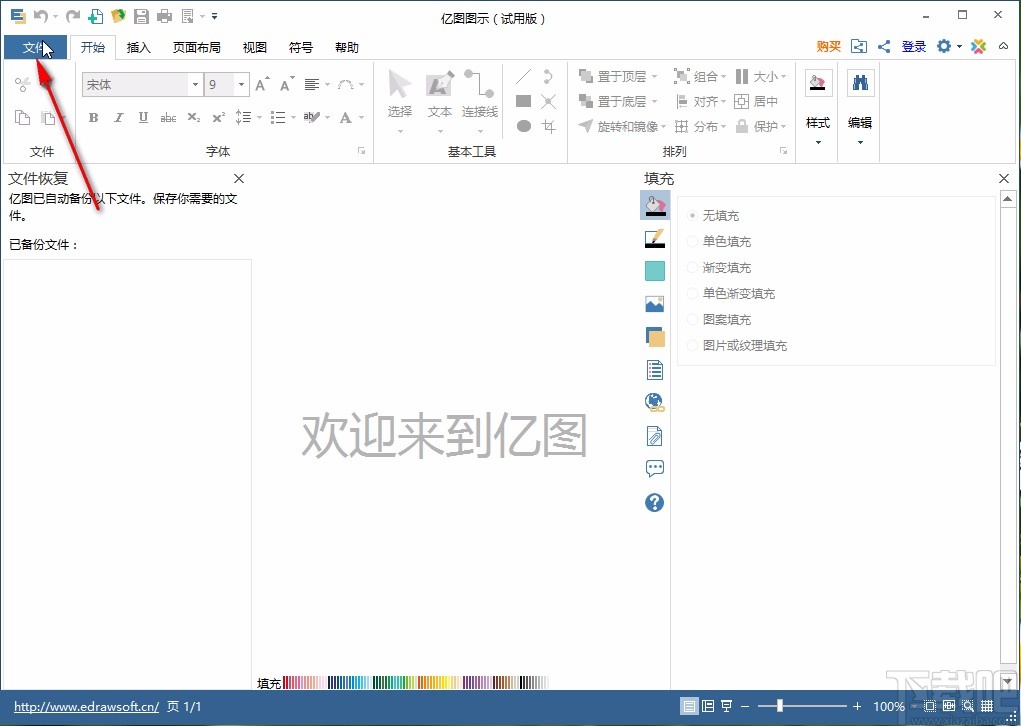Select the 单色渐变填充 radio option
Image resolution: width=1021 pixels, height=726 pixels.
click(693, 294)
